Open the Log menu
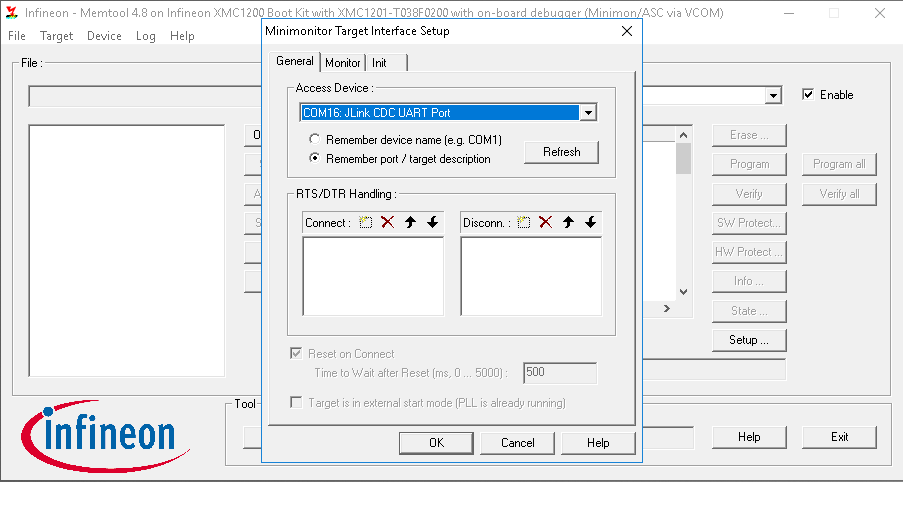903x526 pixels. tap(146, 36)
